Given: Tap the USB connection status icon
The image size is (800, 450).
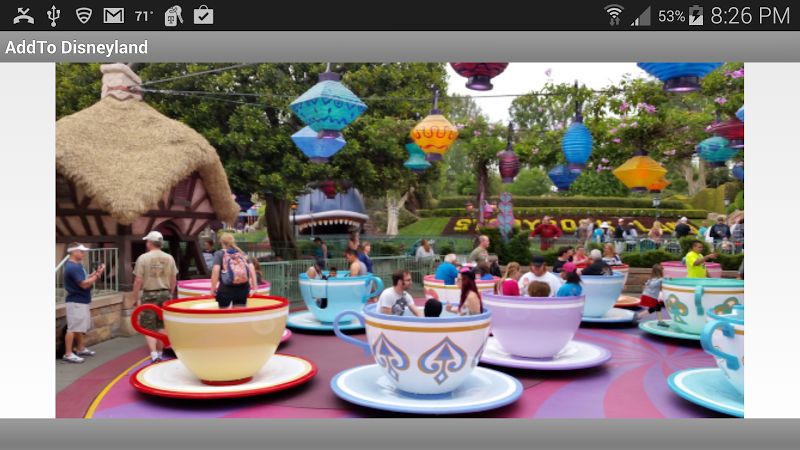Looking at the screenshot, I should 54,16.
